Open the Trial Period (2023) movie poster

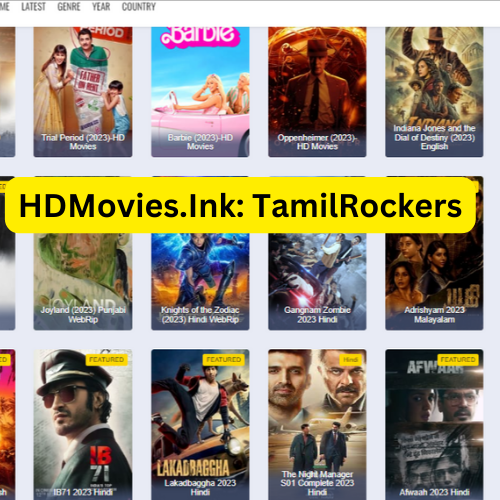(83, 92)
